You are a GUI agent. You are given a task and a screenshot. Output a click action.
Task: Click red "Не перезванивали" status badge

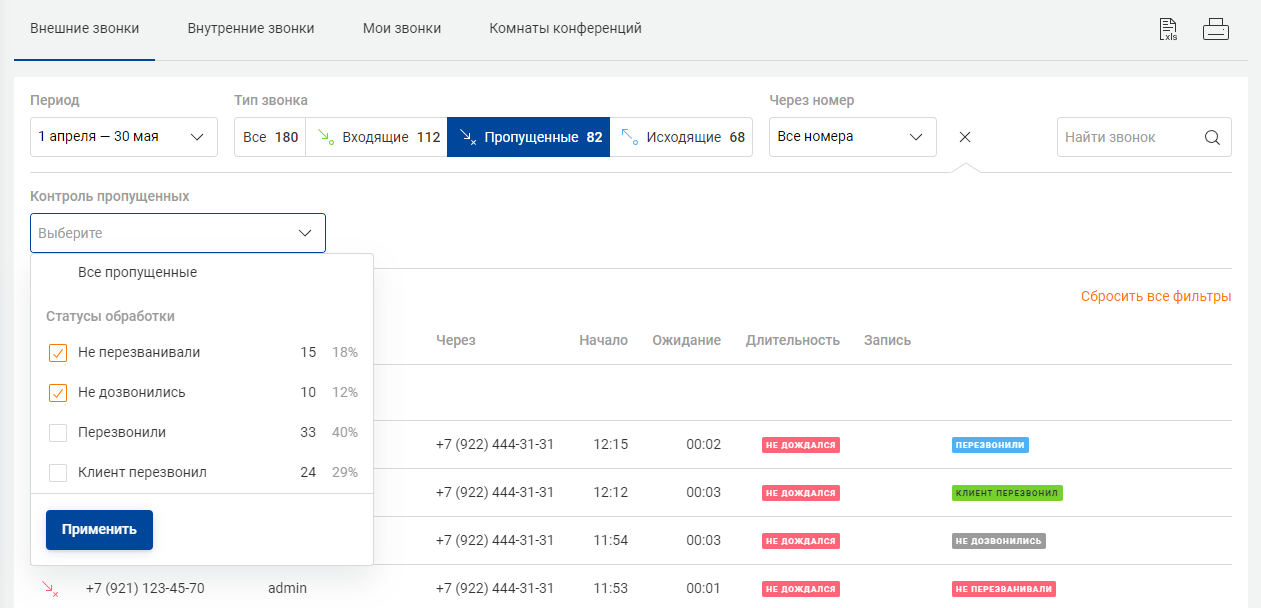tap(1004, 589)
